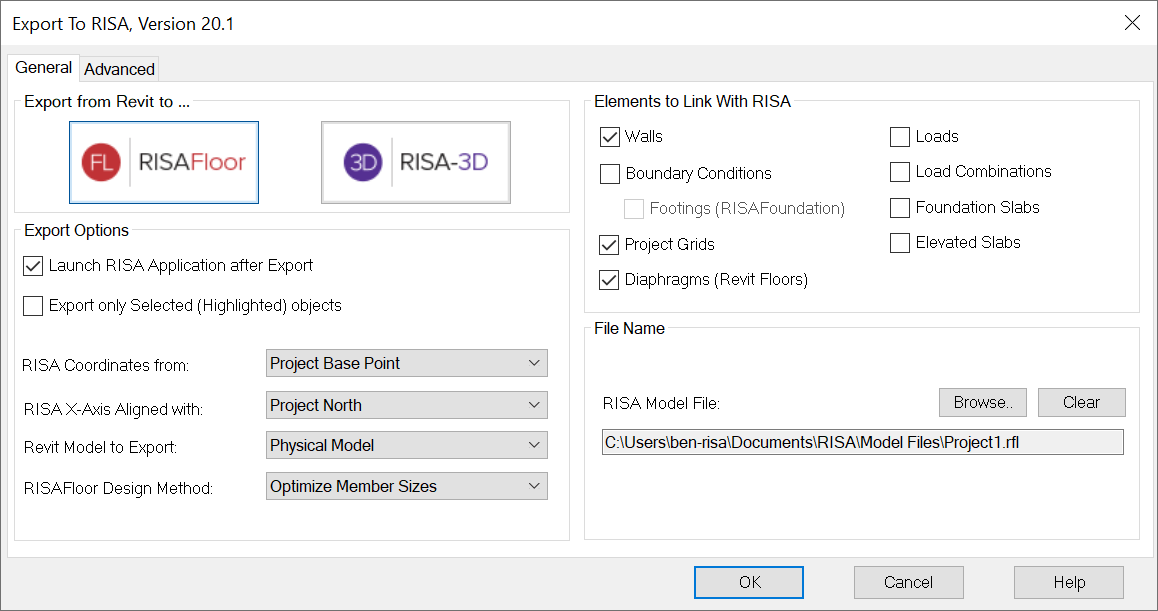Enable Load Combinations export

click(x=900, y=172)
